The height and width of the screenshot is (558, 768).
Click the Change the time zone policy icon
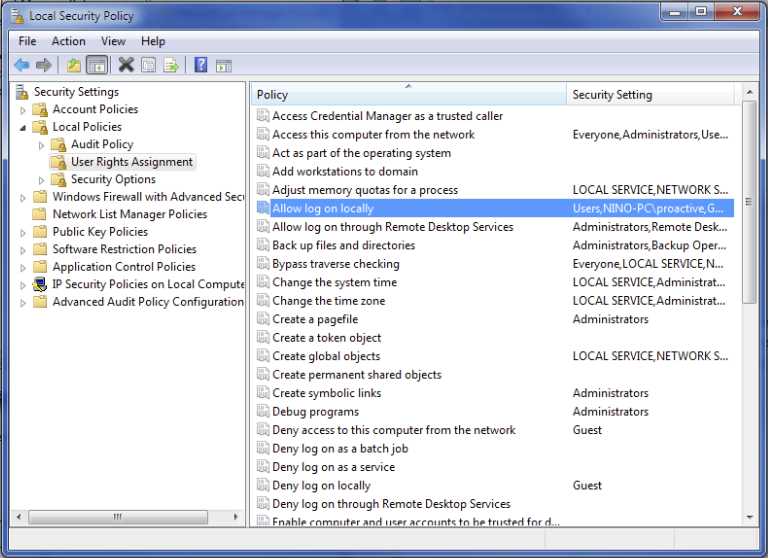click(263, 300)
